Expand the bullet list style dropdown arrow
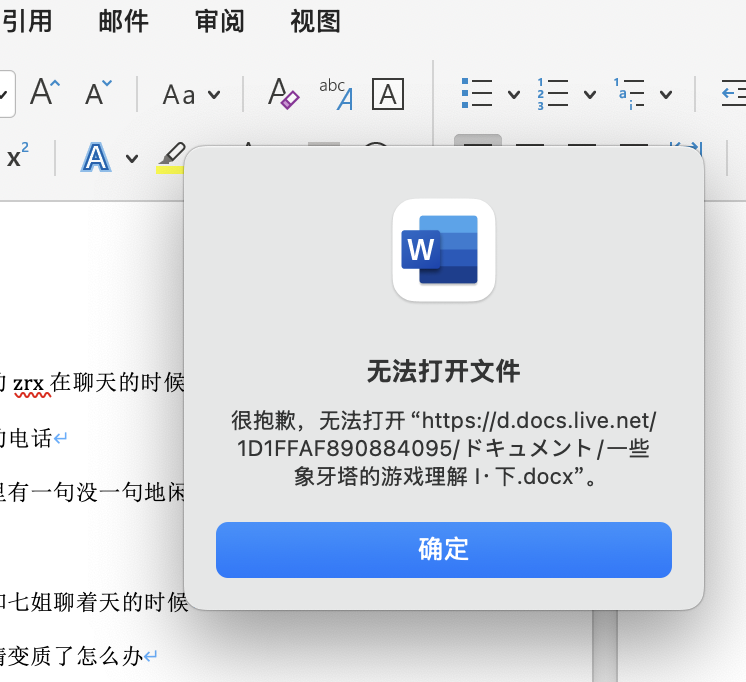This screenshot has height=682, width=746. [x=513, y=94]
